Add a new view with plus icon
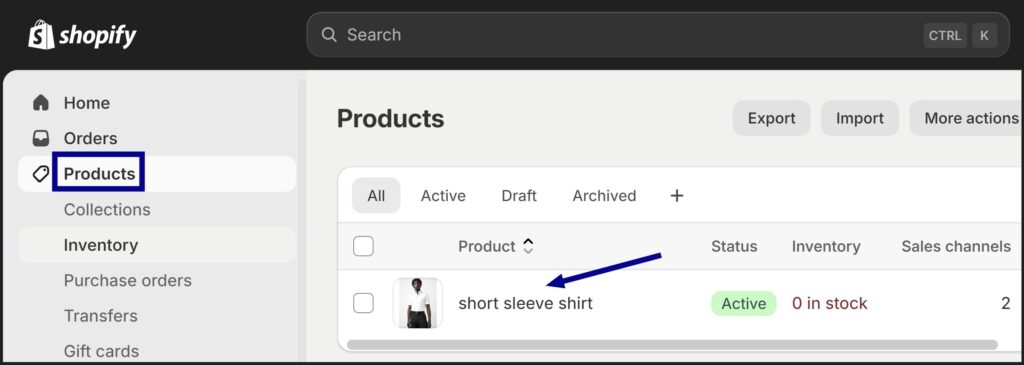Viewport: 1024px width, 365px height. [677, 195]
